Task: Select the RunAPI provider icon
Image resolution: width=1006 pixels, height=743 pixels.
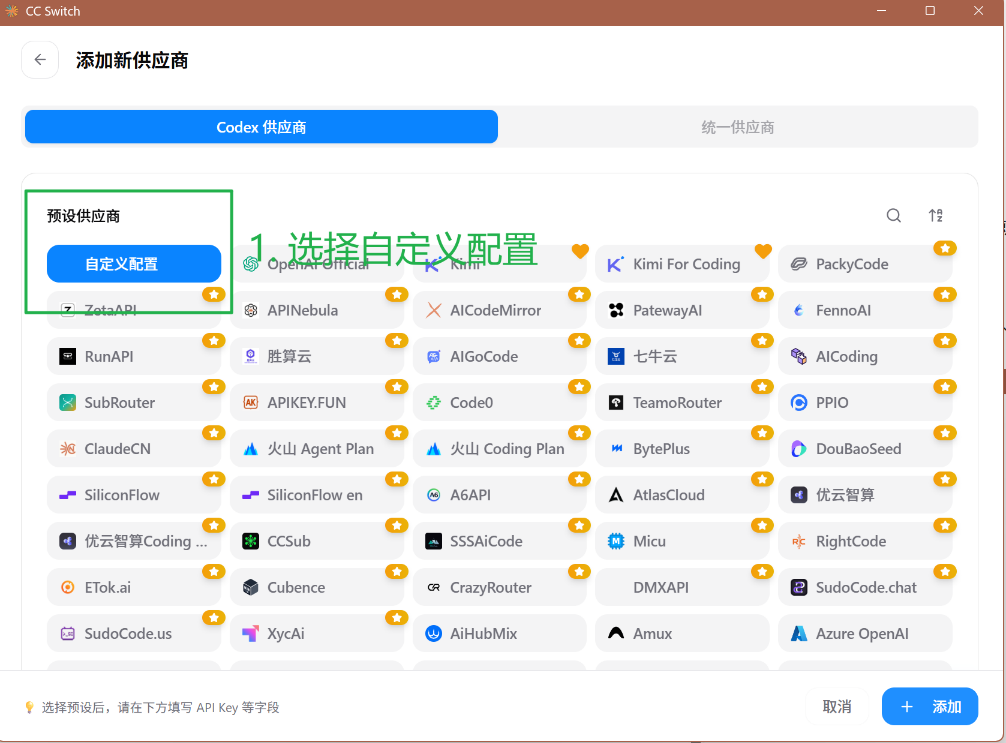Action: coord(67,357)
